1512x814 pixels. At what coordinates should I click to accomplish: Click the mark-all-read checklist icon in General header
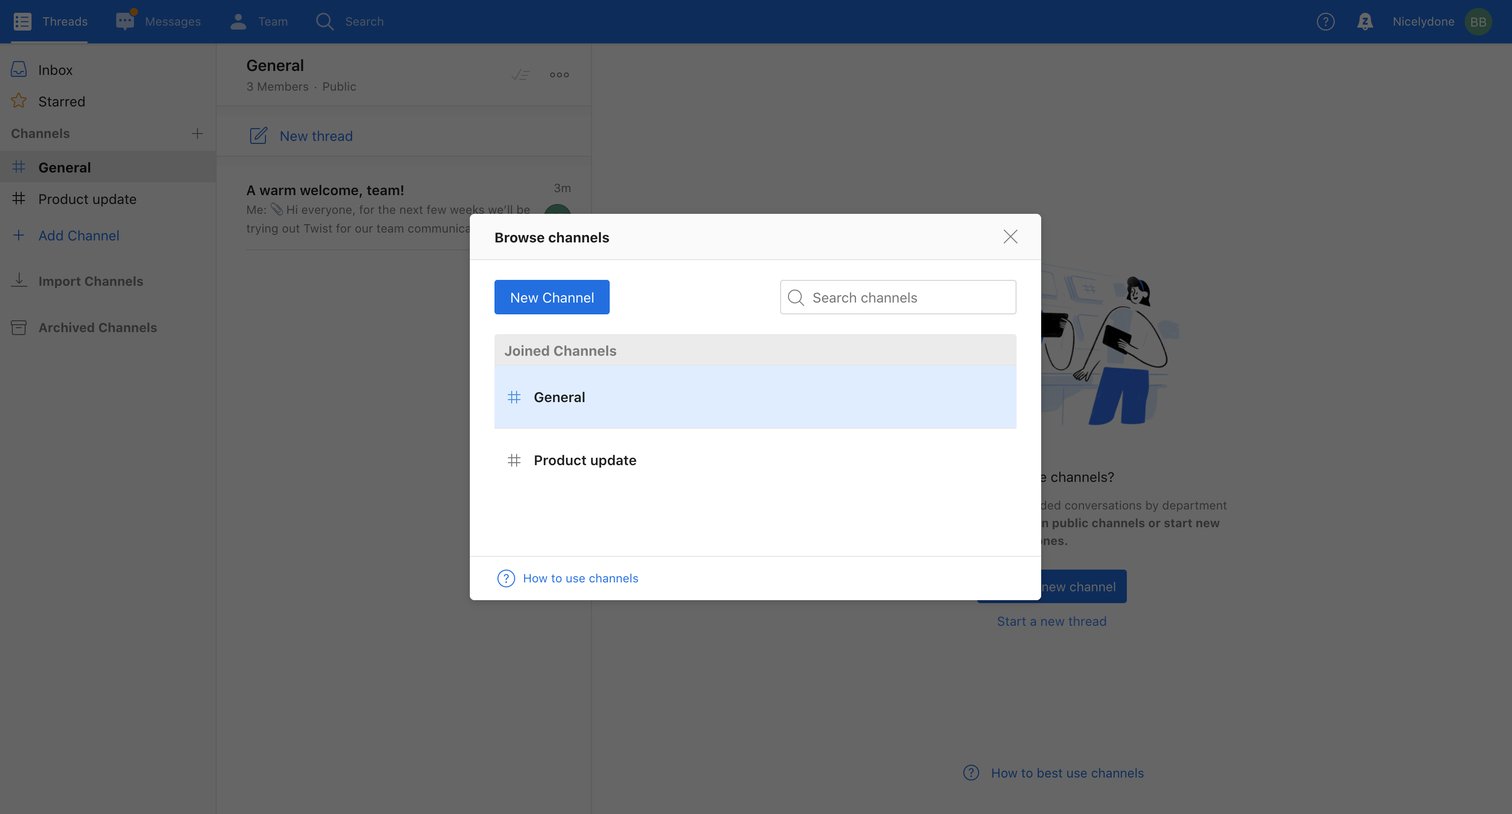(520, 75)
